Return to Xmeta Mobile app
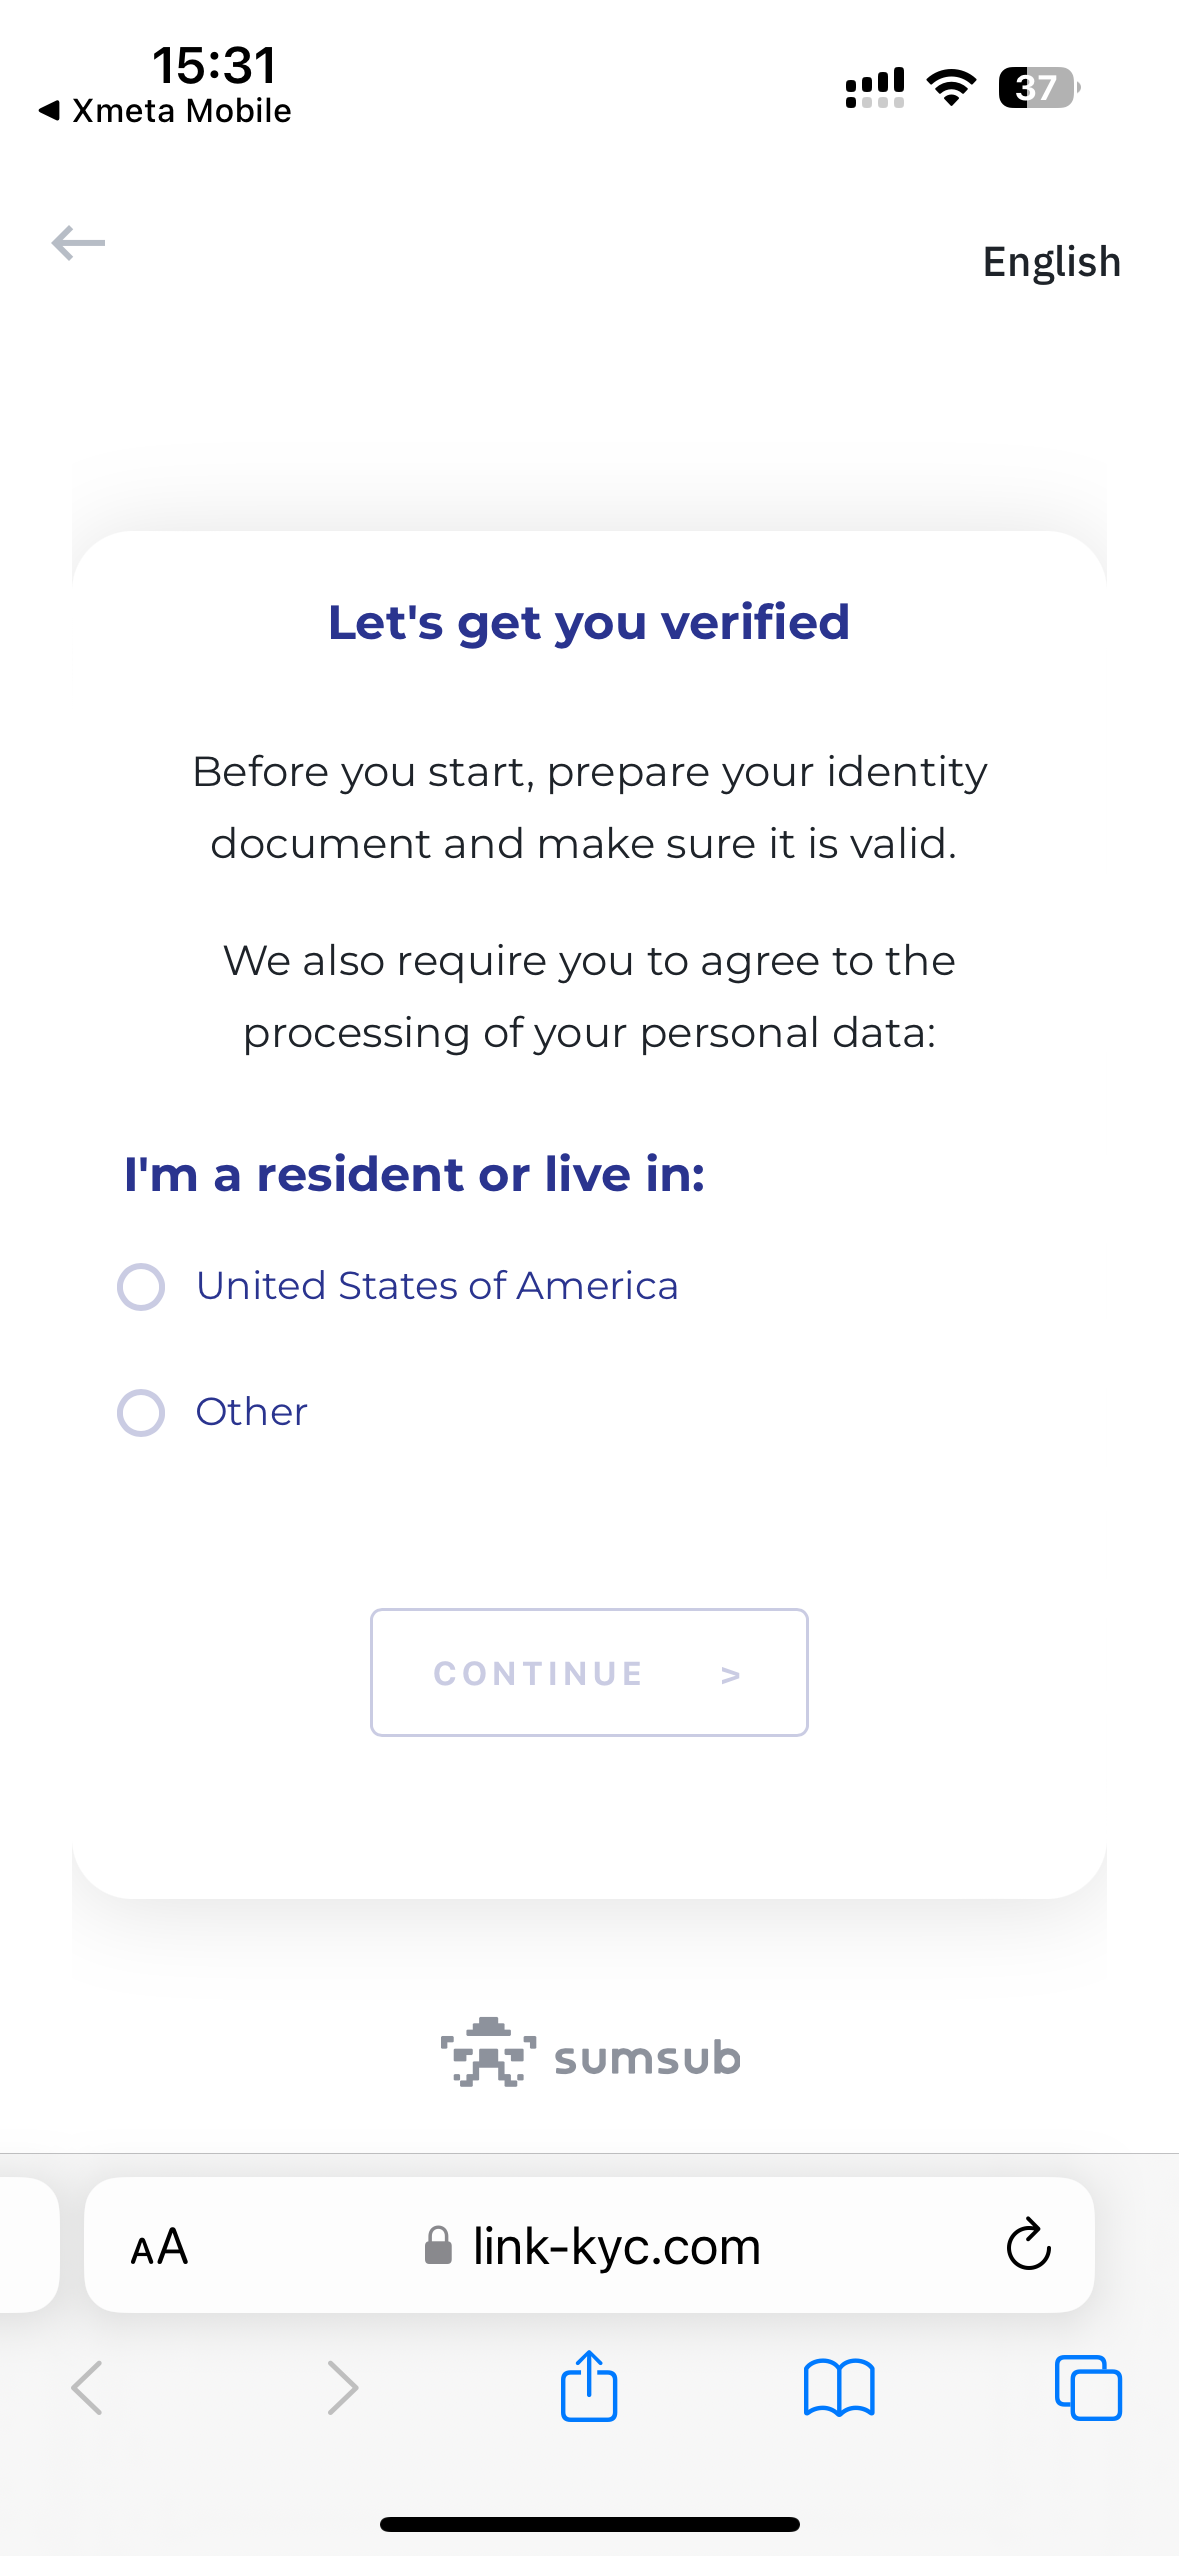The width and height of the screenshot is (1179, 2556). click(x=165, y=111)
